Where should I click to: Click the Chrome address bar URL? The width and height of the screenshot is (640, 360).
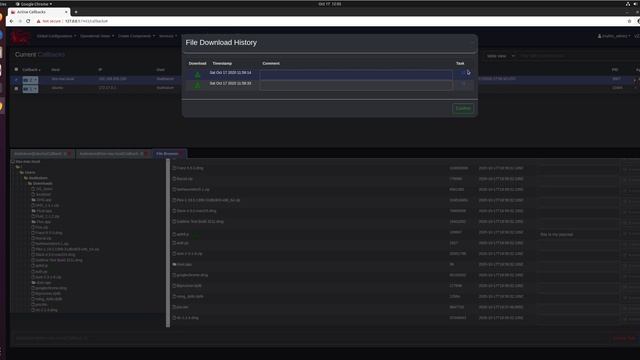point(87,21)
